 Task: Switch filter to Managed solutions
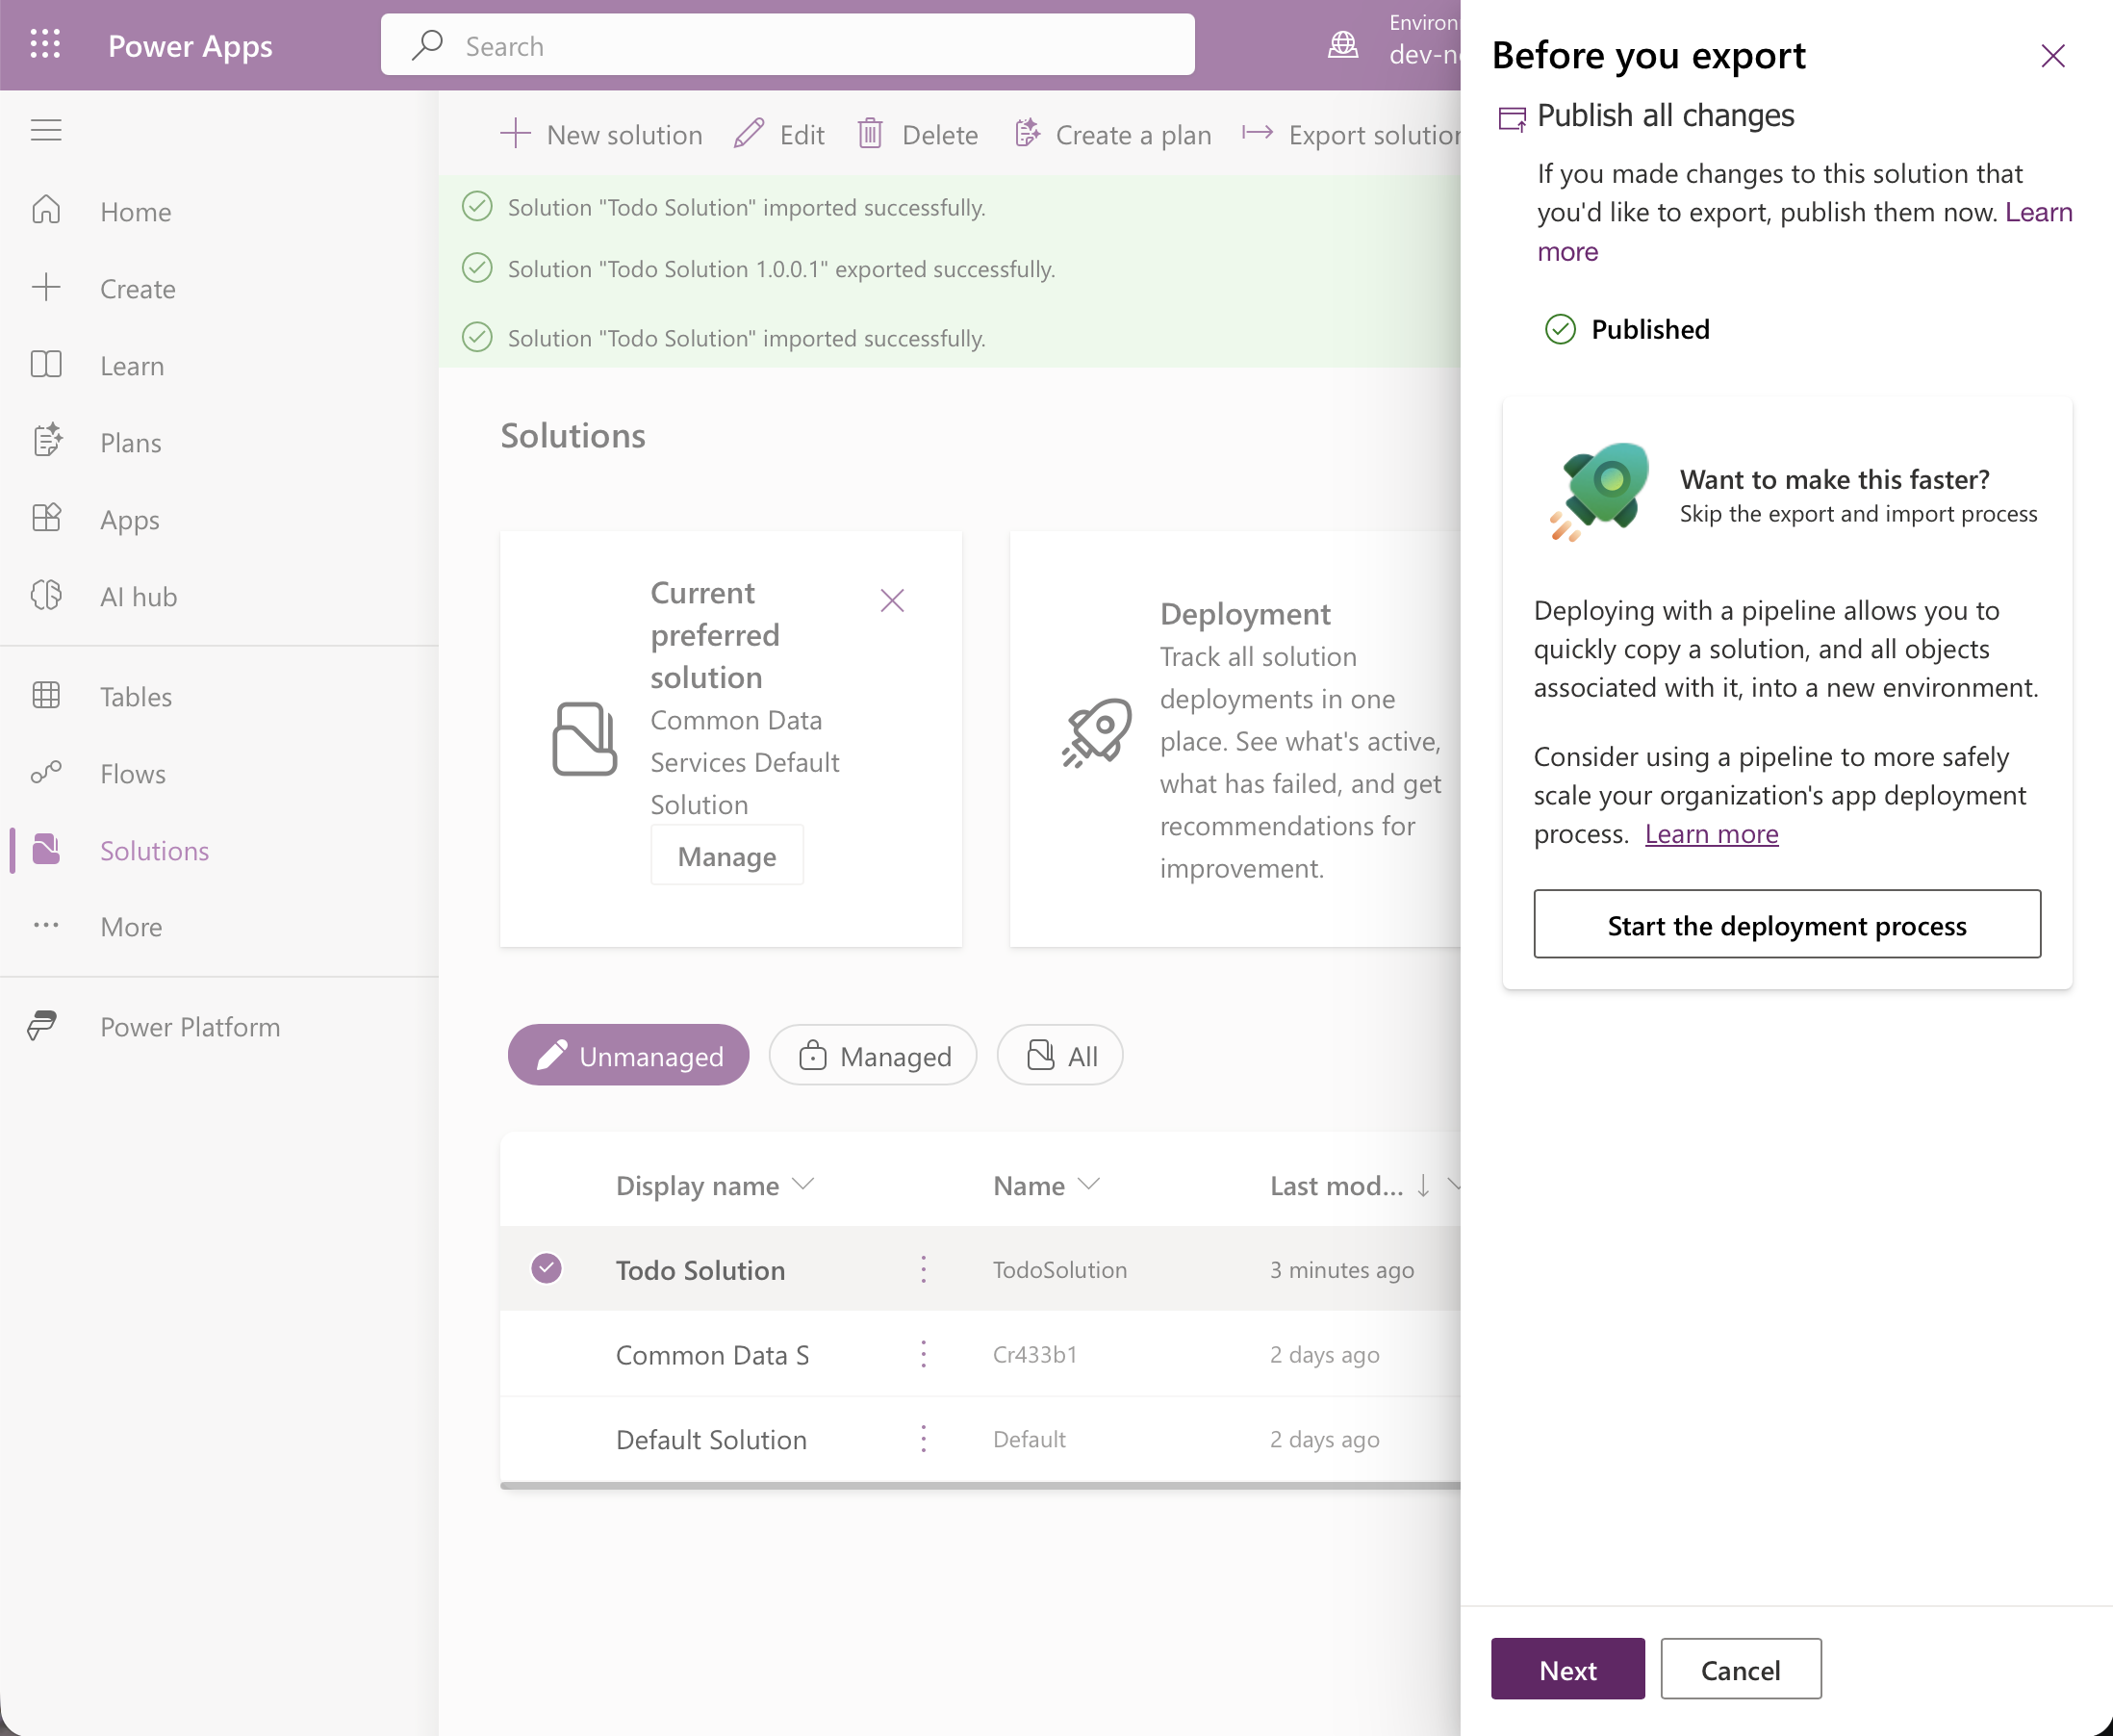[873, 1055]
